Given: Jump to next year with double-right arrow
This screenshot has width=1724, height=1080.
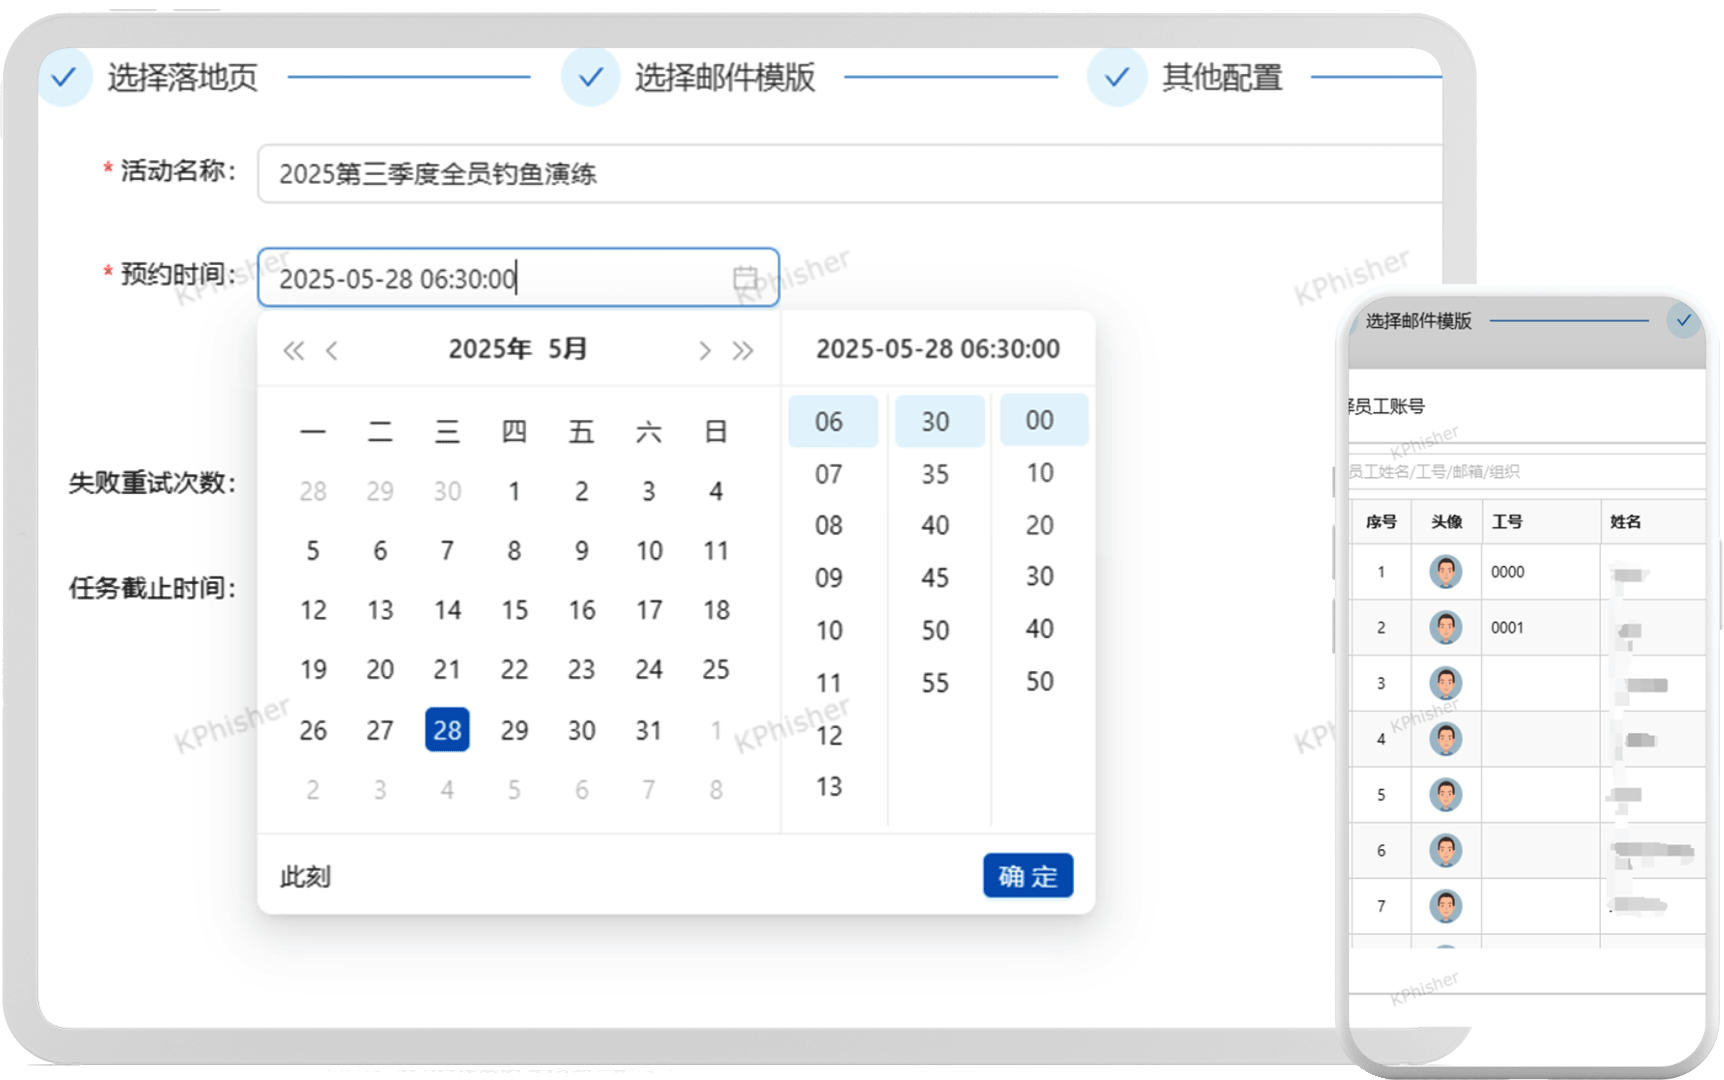Looking at the screenshot, I should point(742,350).
